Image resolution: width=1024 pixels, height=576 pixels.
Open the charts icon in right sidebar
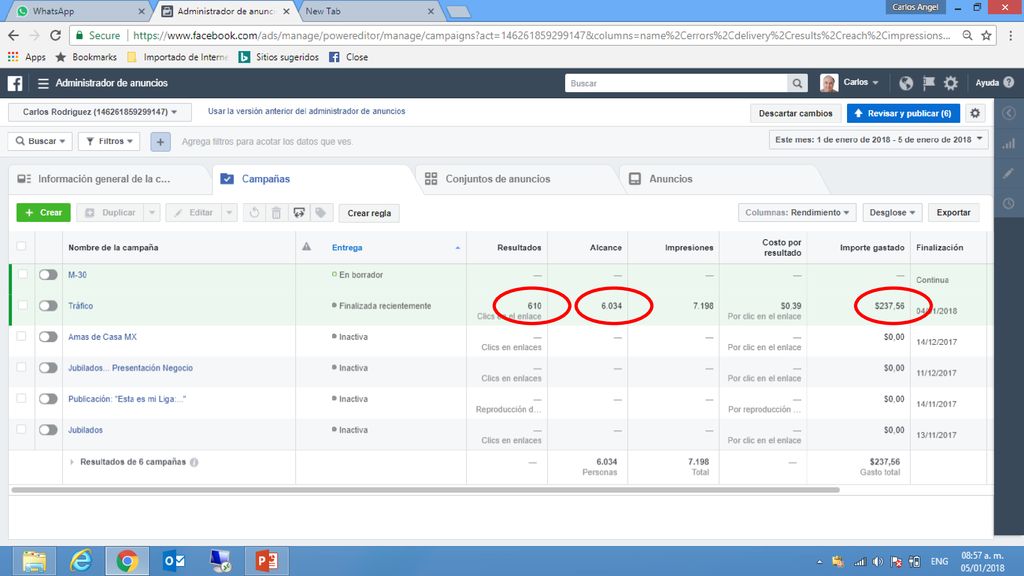[1009, 143]
